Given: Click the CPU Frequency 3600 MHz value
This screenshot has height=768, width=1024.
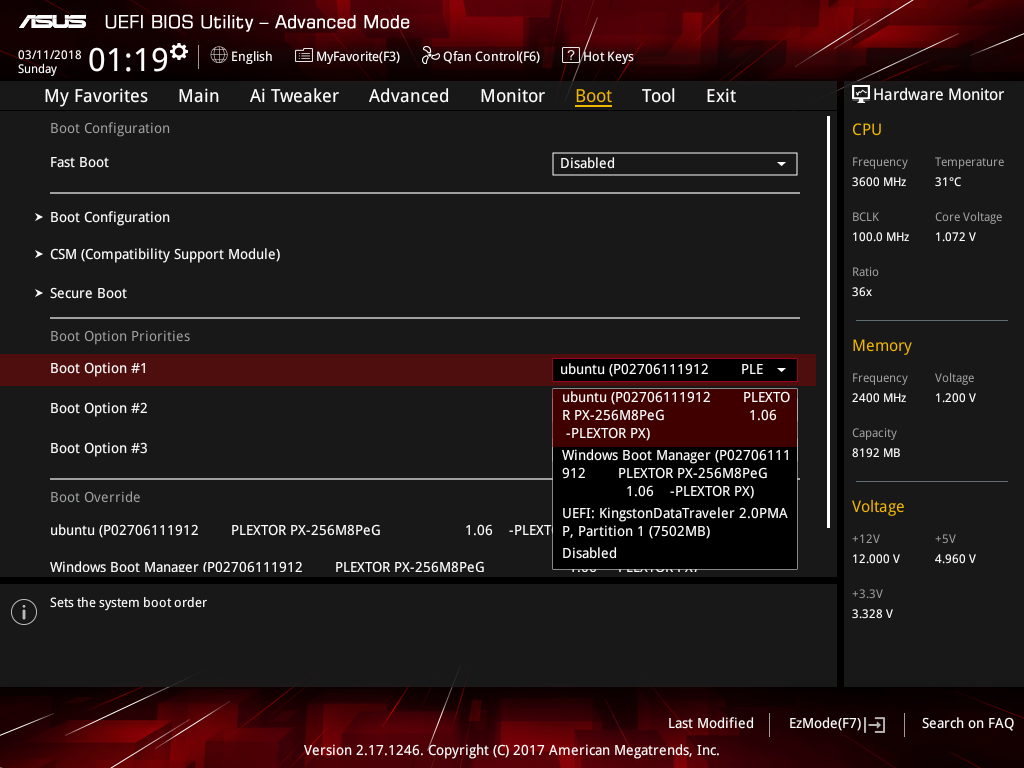Looking at the screenshot, I should tap(878, 182).
